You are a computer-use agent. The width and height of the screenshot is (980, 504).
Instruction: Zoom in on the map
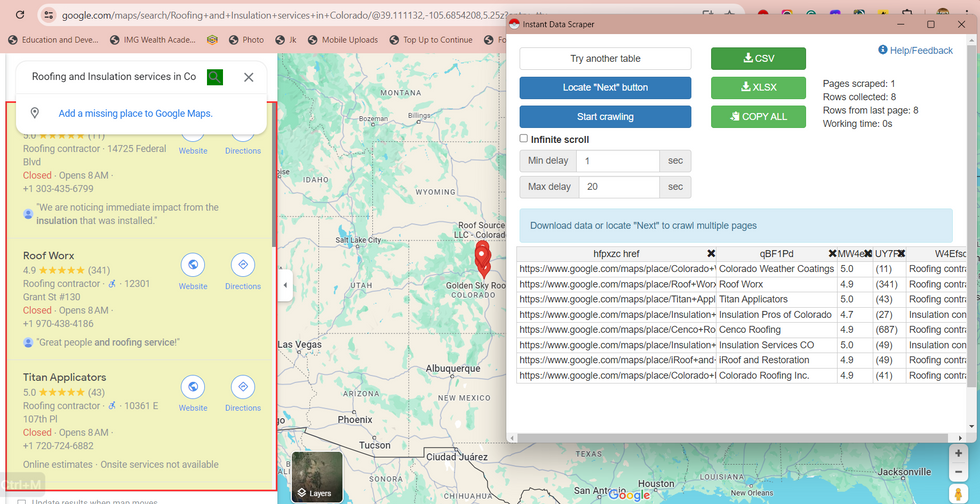958,453
